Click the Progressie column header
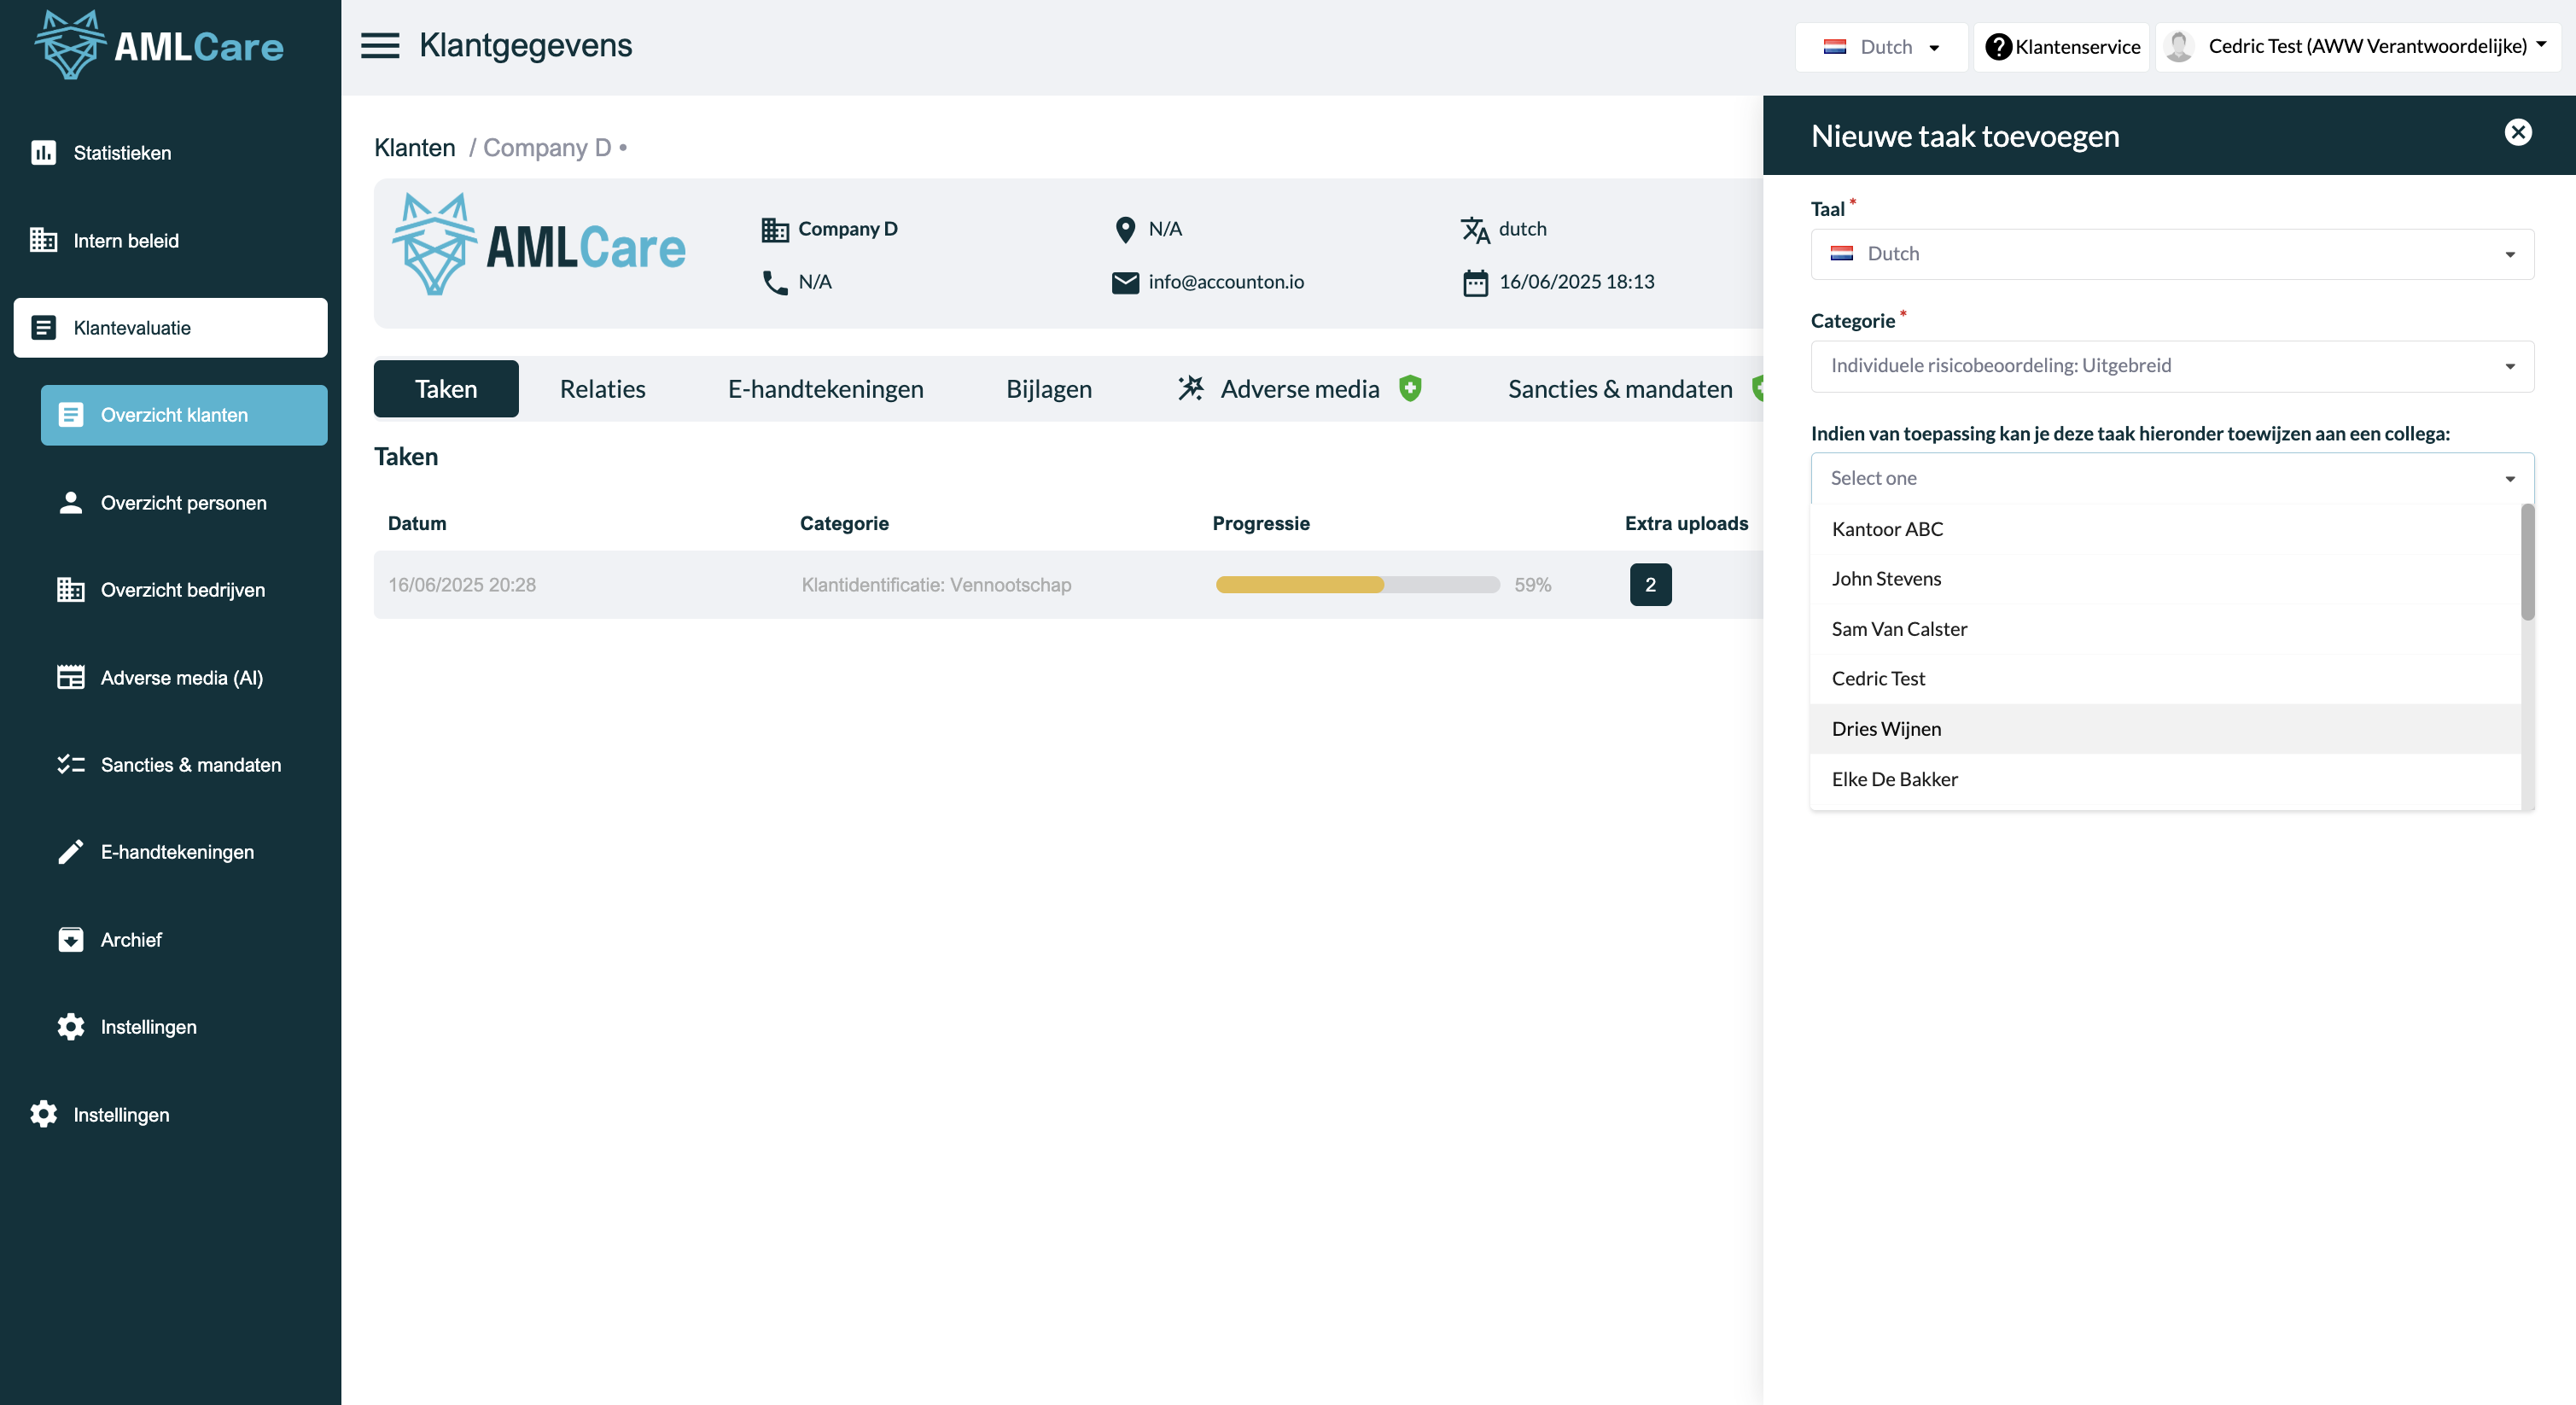The image size is (2576, 1405). pos(1261,523)
